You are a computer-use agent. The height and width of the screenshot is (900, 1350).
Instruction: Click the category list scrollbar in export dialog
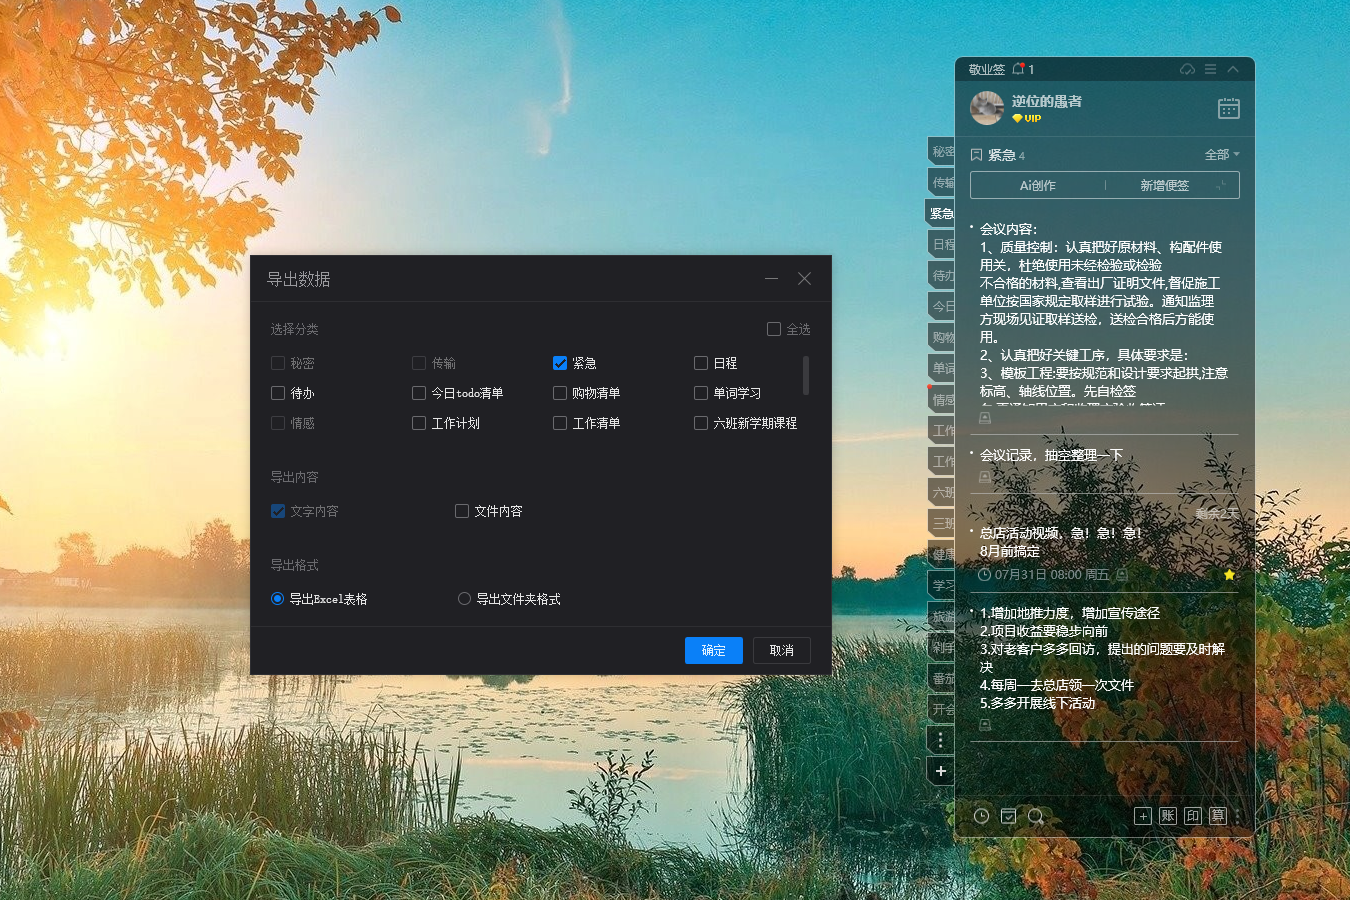806,376
